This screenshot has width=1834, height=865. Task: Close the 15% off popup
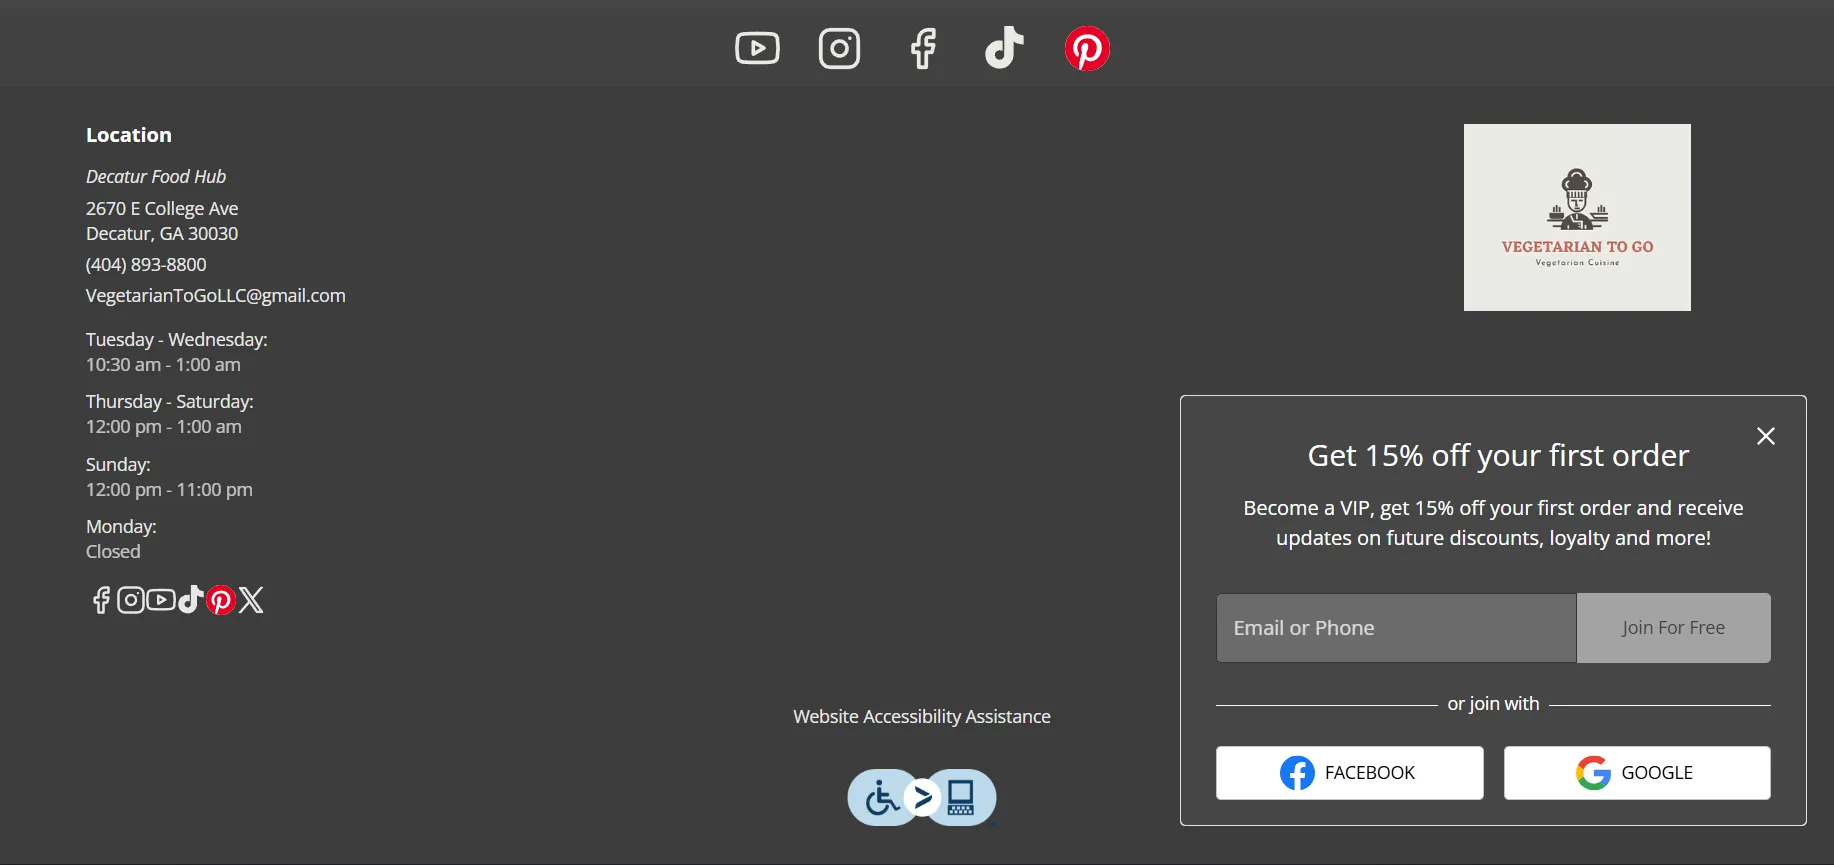tap(1766, 436)
